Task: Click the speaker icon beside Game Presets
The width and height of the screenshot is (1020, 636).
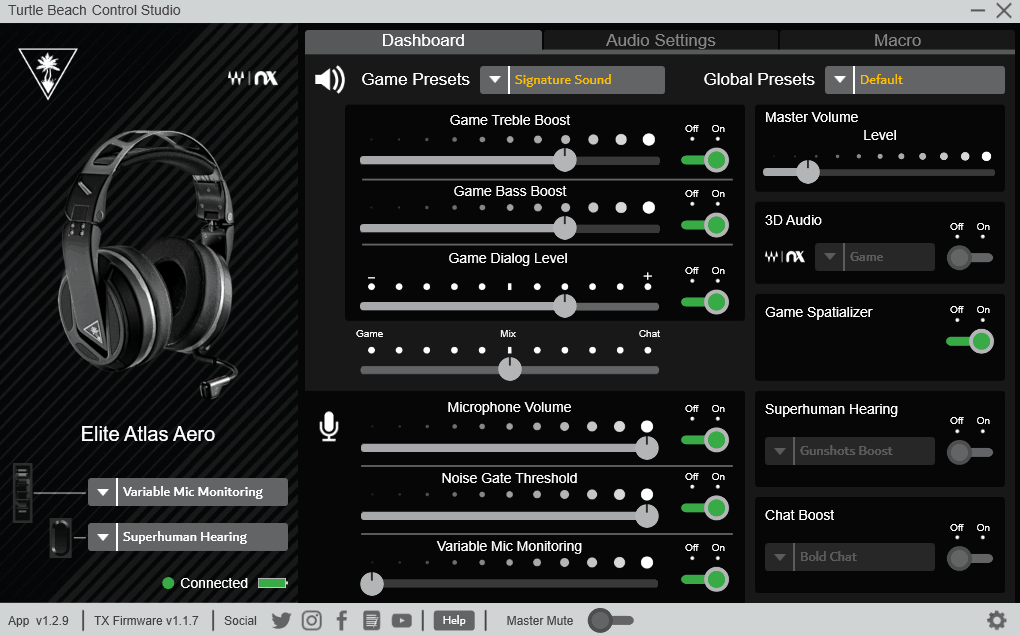Action: pos(329,79)
